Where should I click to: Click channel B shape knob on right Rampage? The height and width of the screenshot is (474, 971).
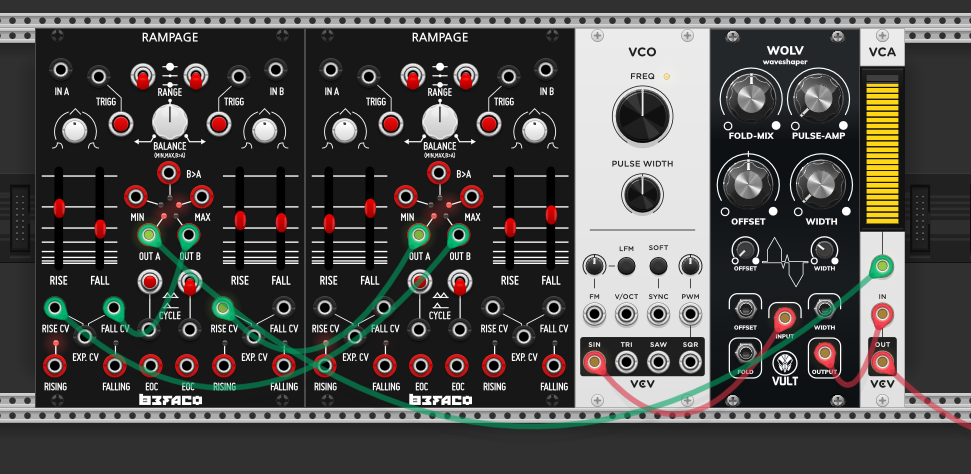pyautogui.click(x=534, y=131)
